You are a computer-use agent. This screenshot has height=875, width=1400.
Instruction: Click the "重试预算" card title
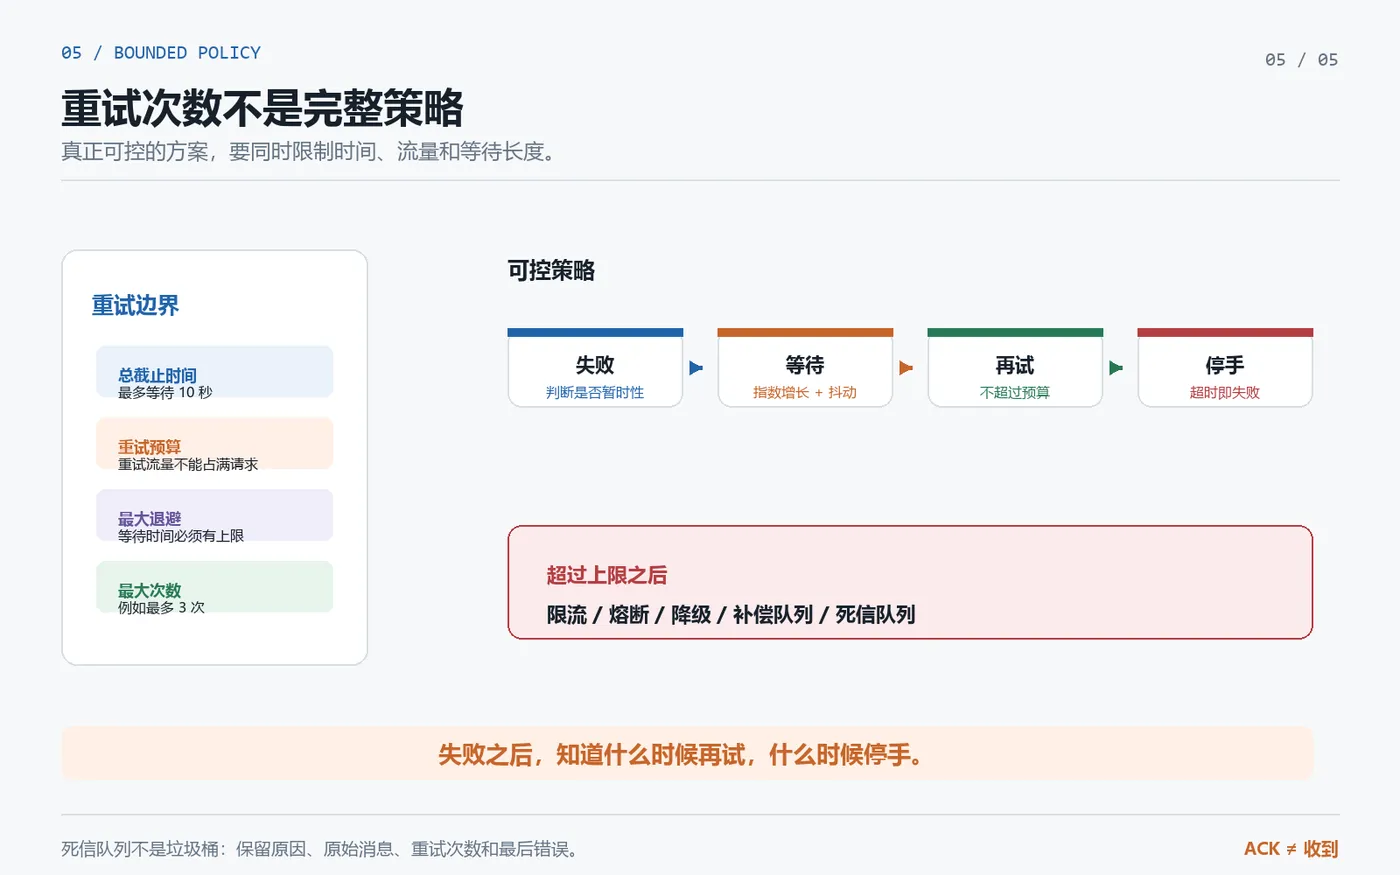point(149,447)
